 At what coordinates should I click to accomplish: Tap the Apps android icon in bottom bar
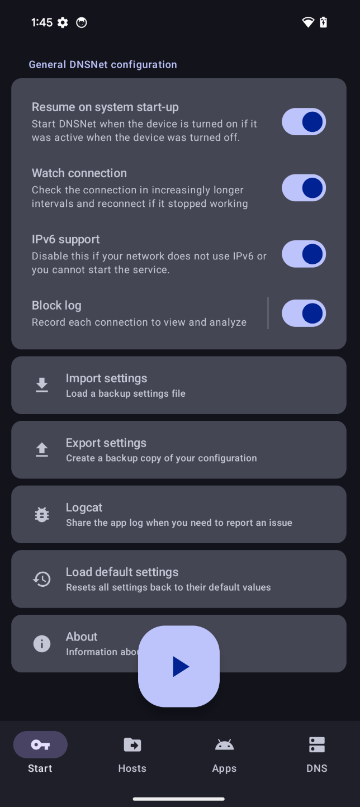pos(224,744)
